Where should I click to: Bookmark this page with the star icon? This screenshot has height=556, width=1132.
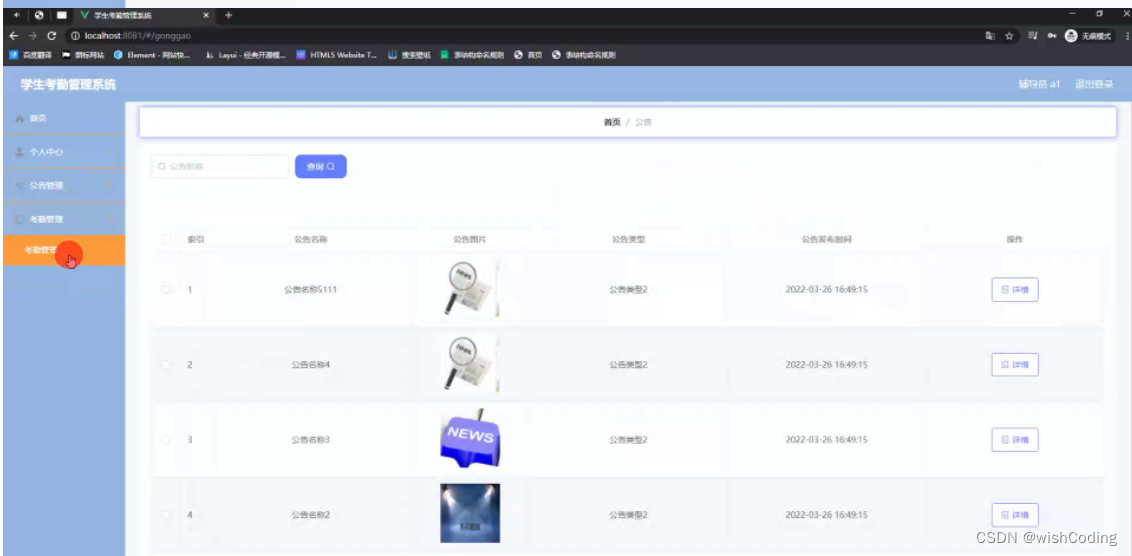(1009, 35)
